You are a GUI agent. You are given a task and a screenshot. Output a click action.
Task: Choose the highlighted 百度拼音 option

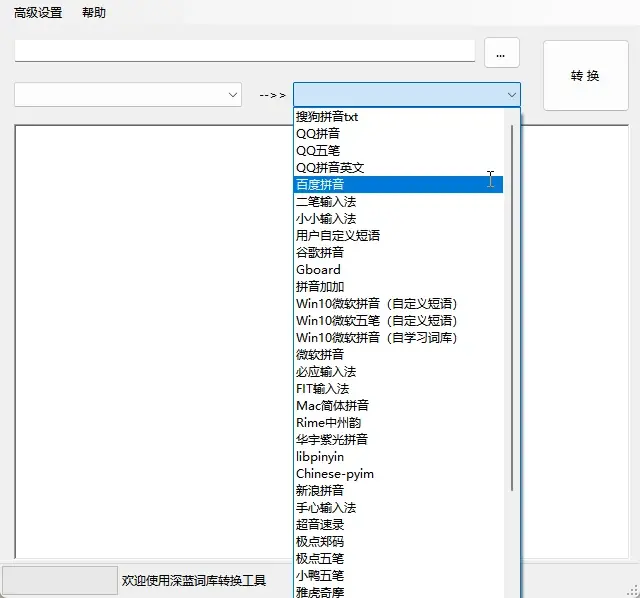(320, 185)
